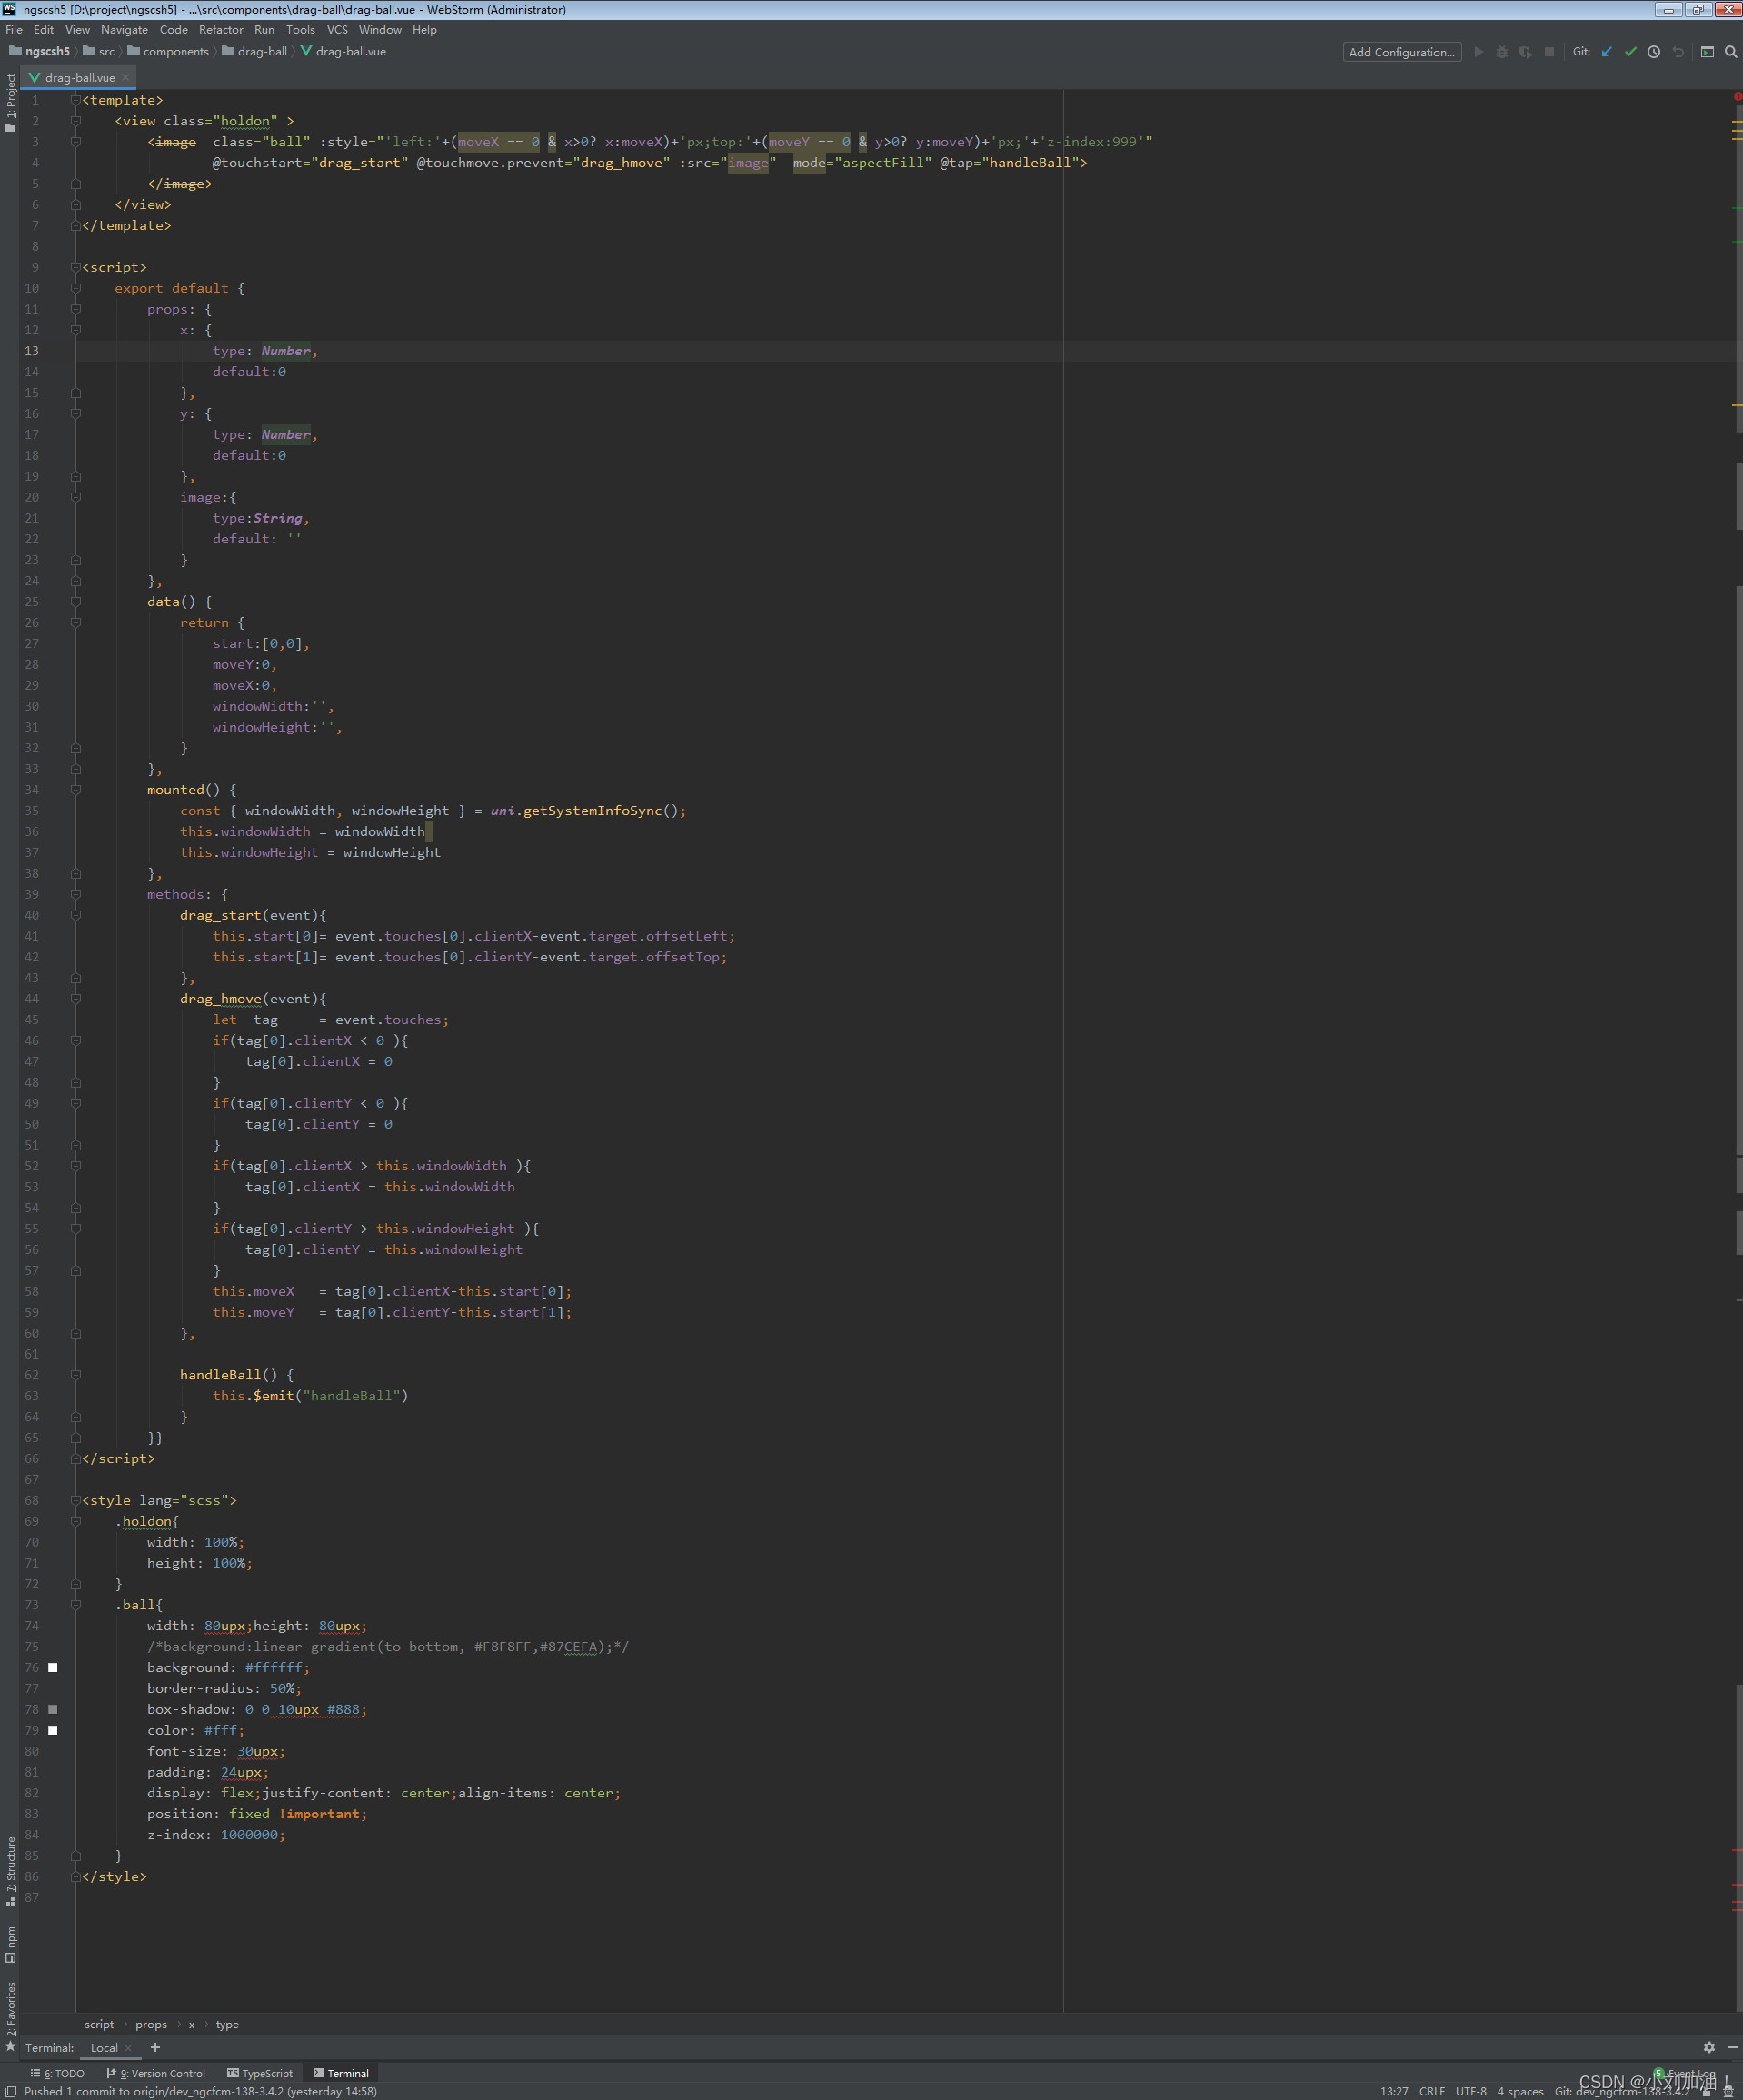The width and height of the screenshot is (1743, 2100).
Task: Click the drag-ball folder breadcrumb
Action: point(254,51)
